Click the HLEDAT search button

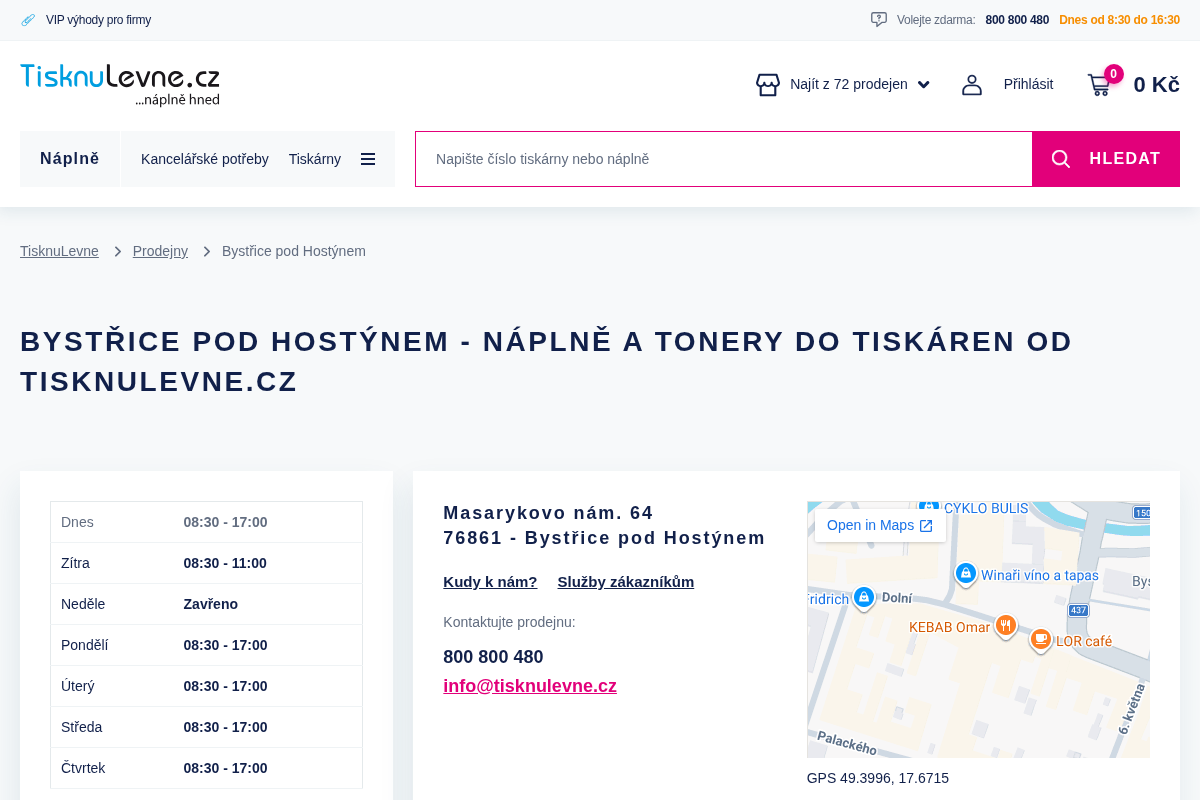[x=1106, y=159]
